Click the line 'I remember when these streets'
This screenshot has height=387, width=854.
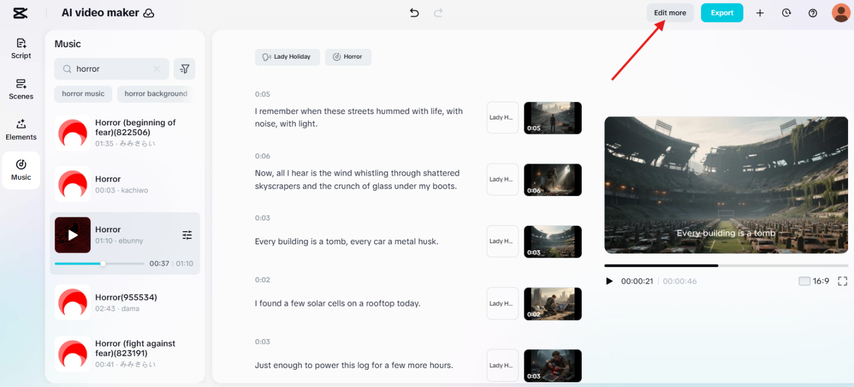(x=359, y=118)
